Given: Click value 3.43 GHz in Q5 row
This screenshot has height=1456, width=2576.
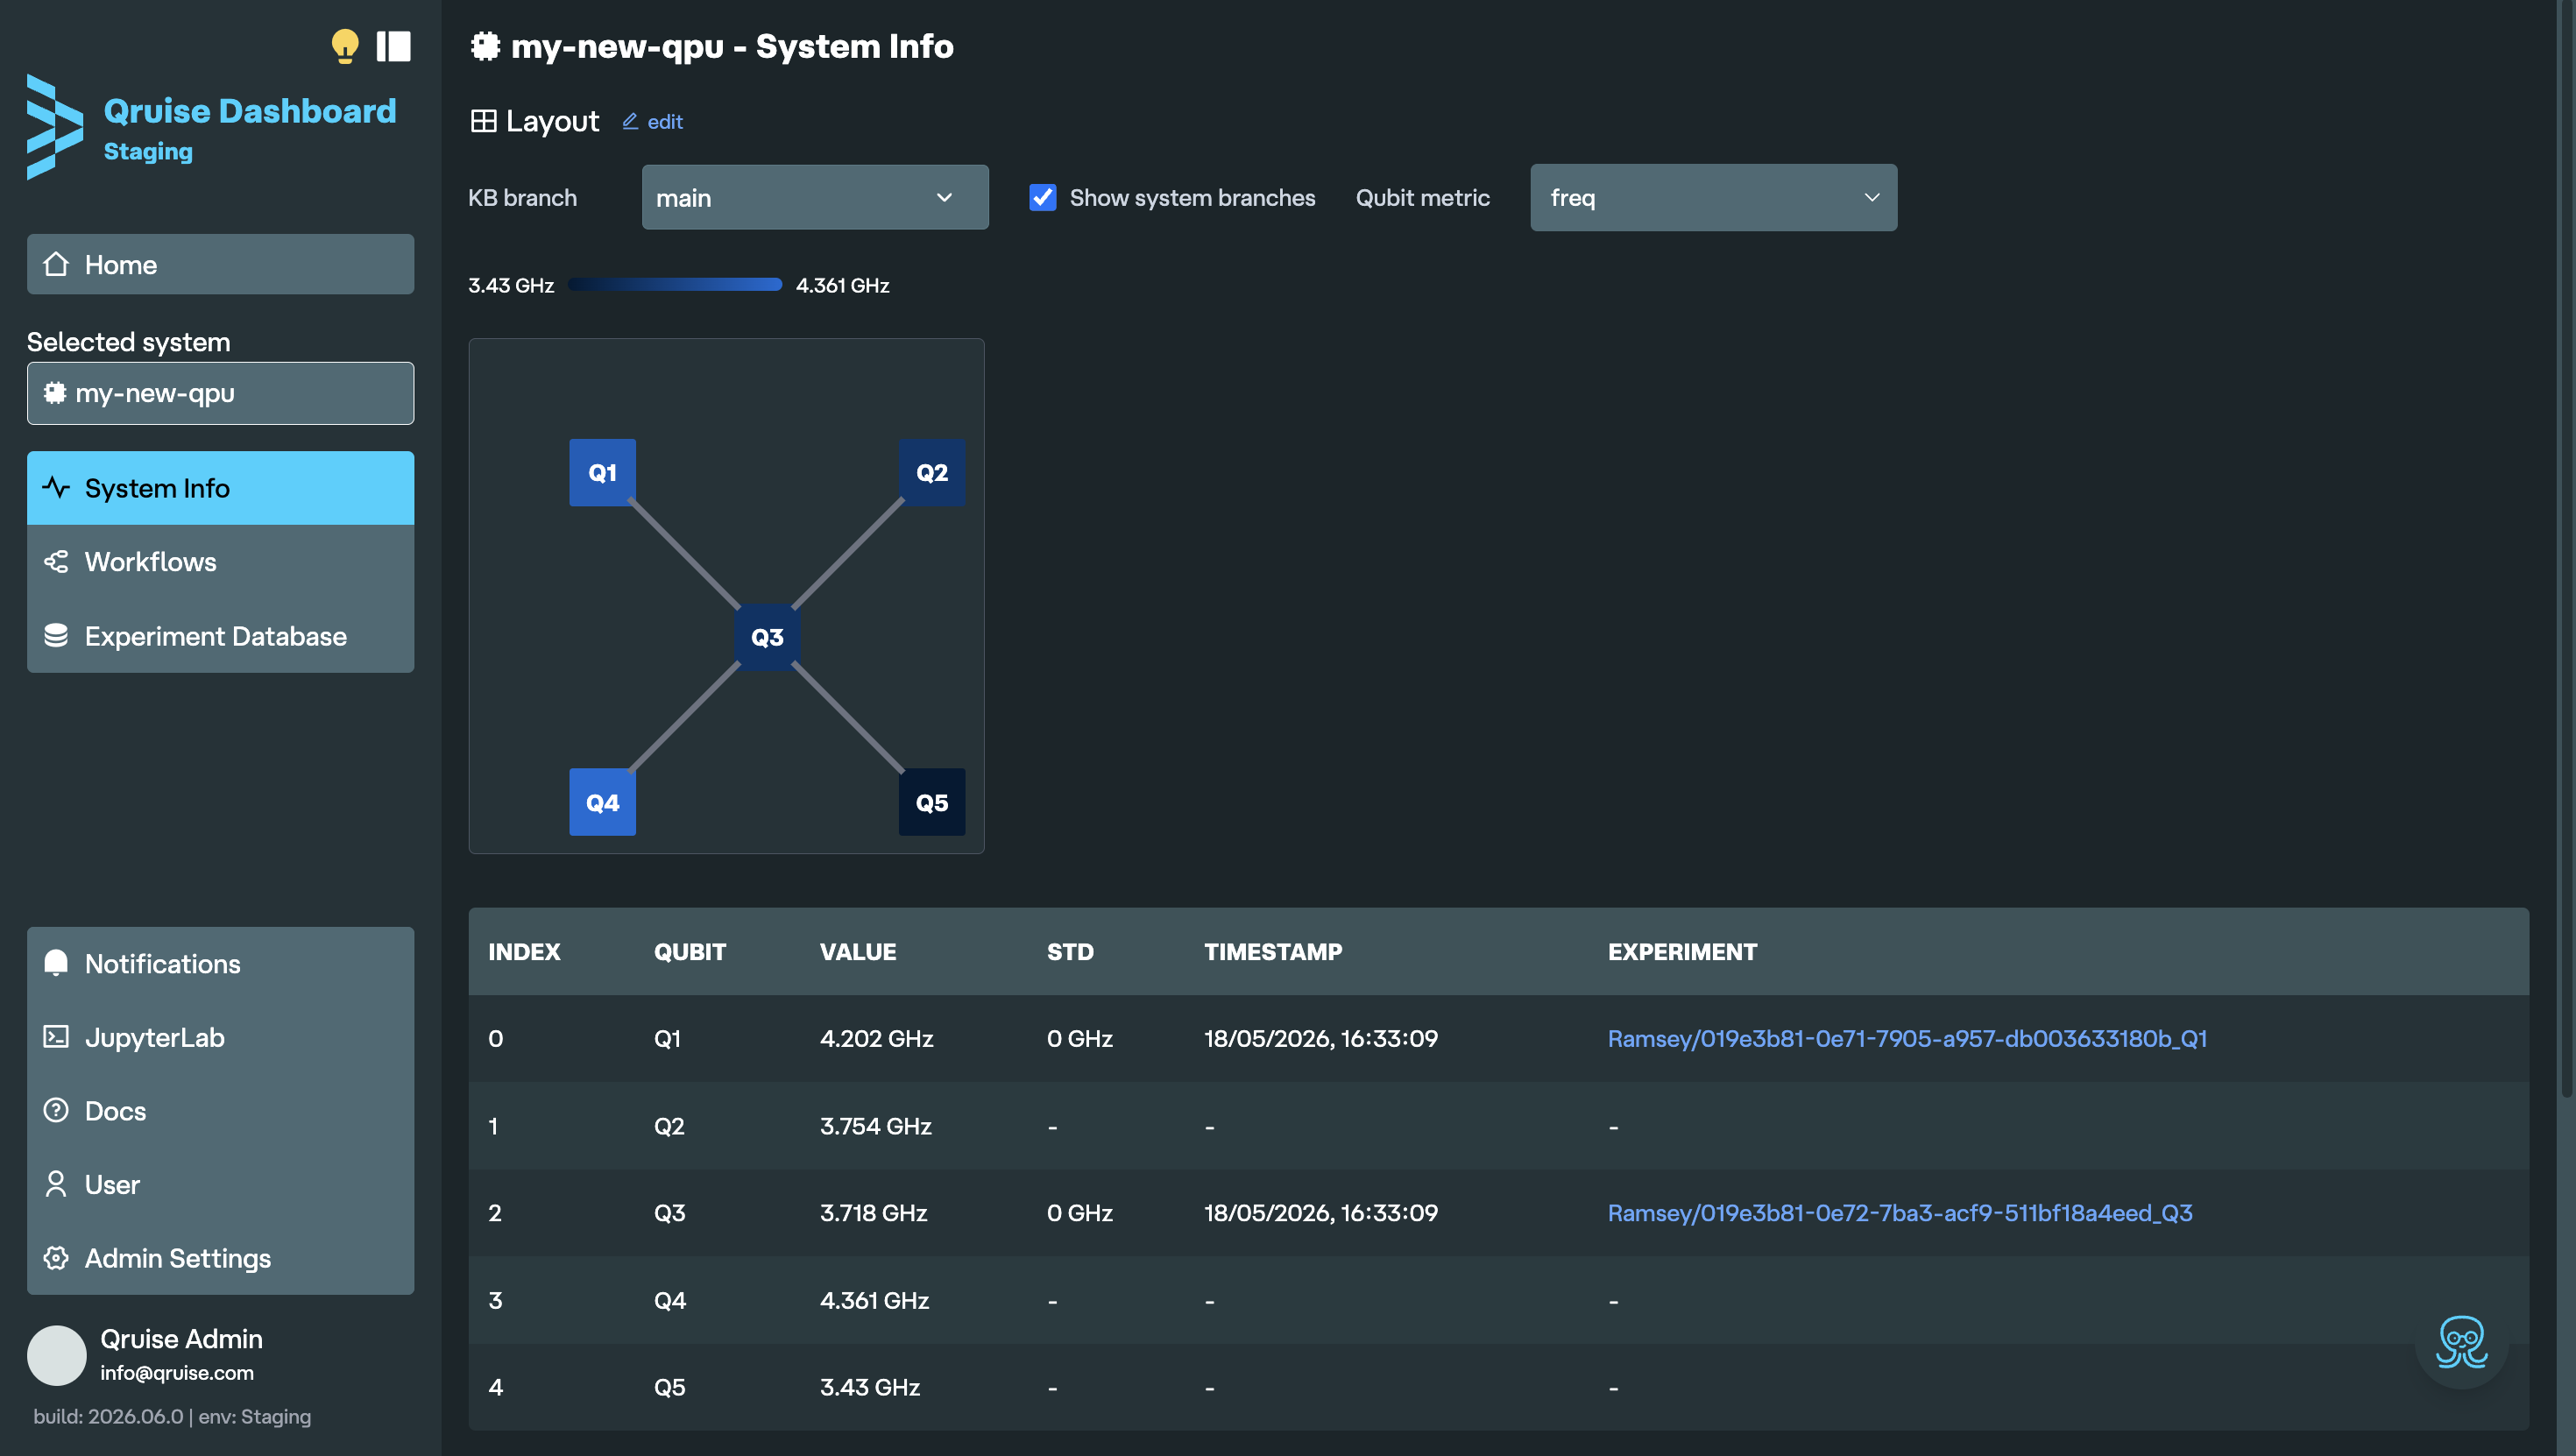Looking at the screenshot, I should [x=869, y=1386].
